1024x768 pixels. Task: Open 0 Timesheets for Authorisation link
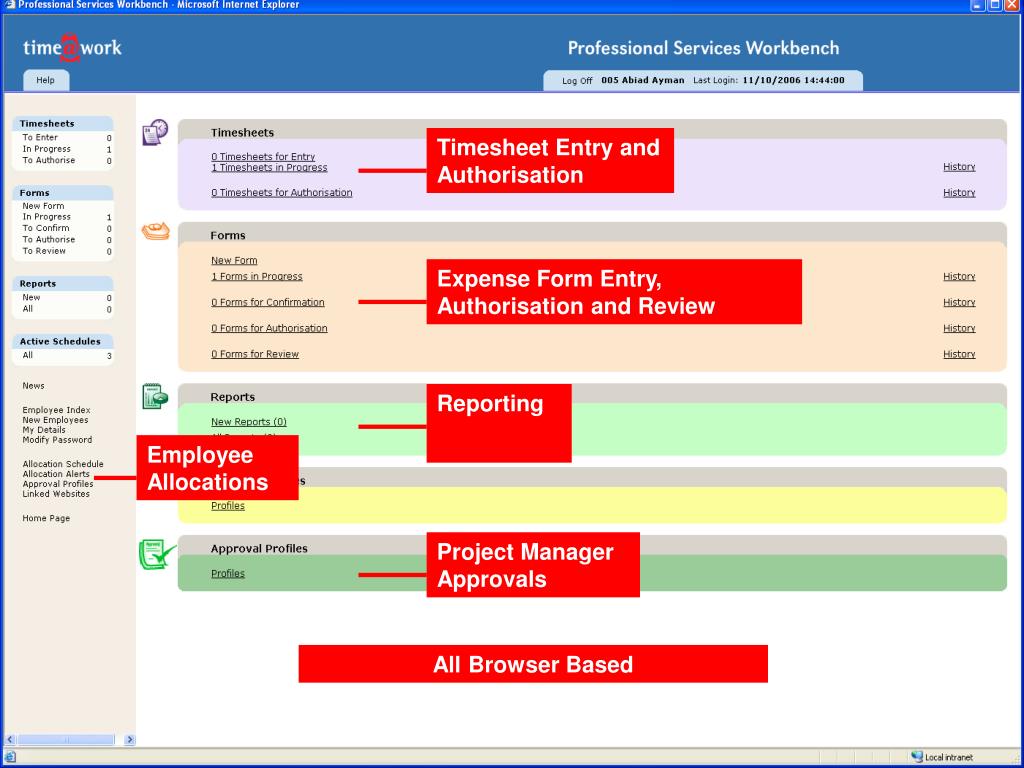[281, 193]
